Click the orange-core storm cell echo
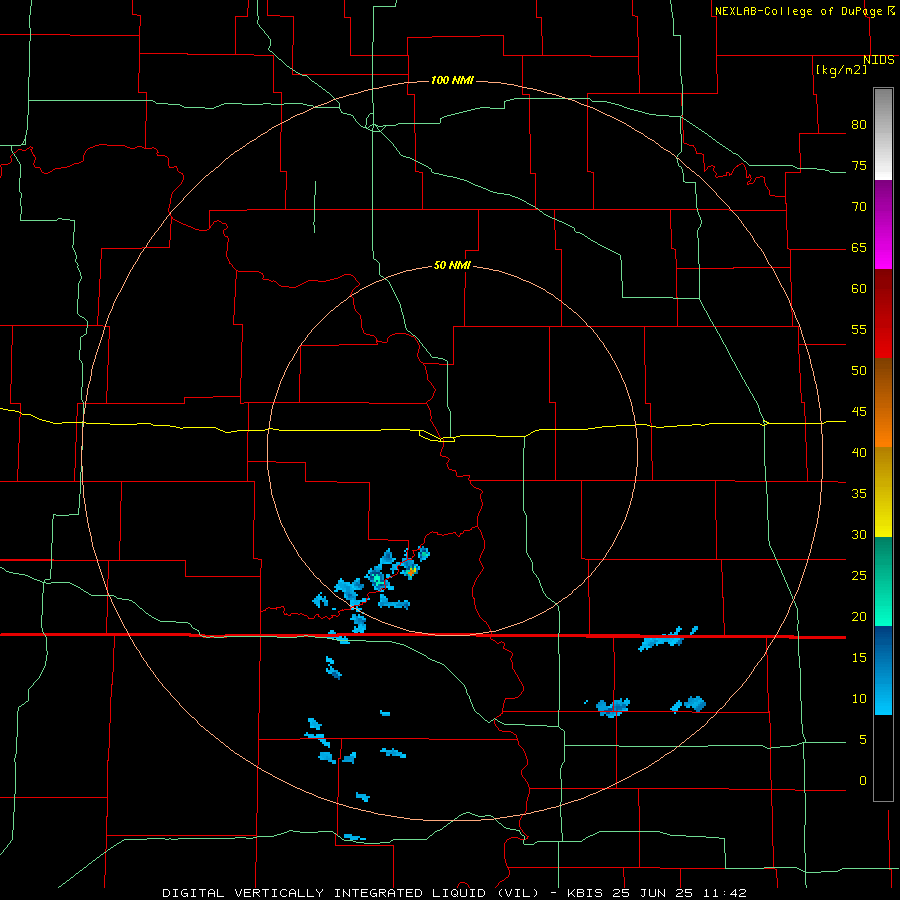The width and height of the screenshot is (900, 900). 411,571
